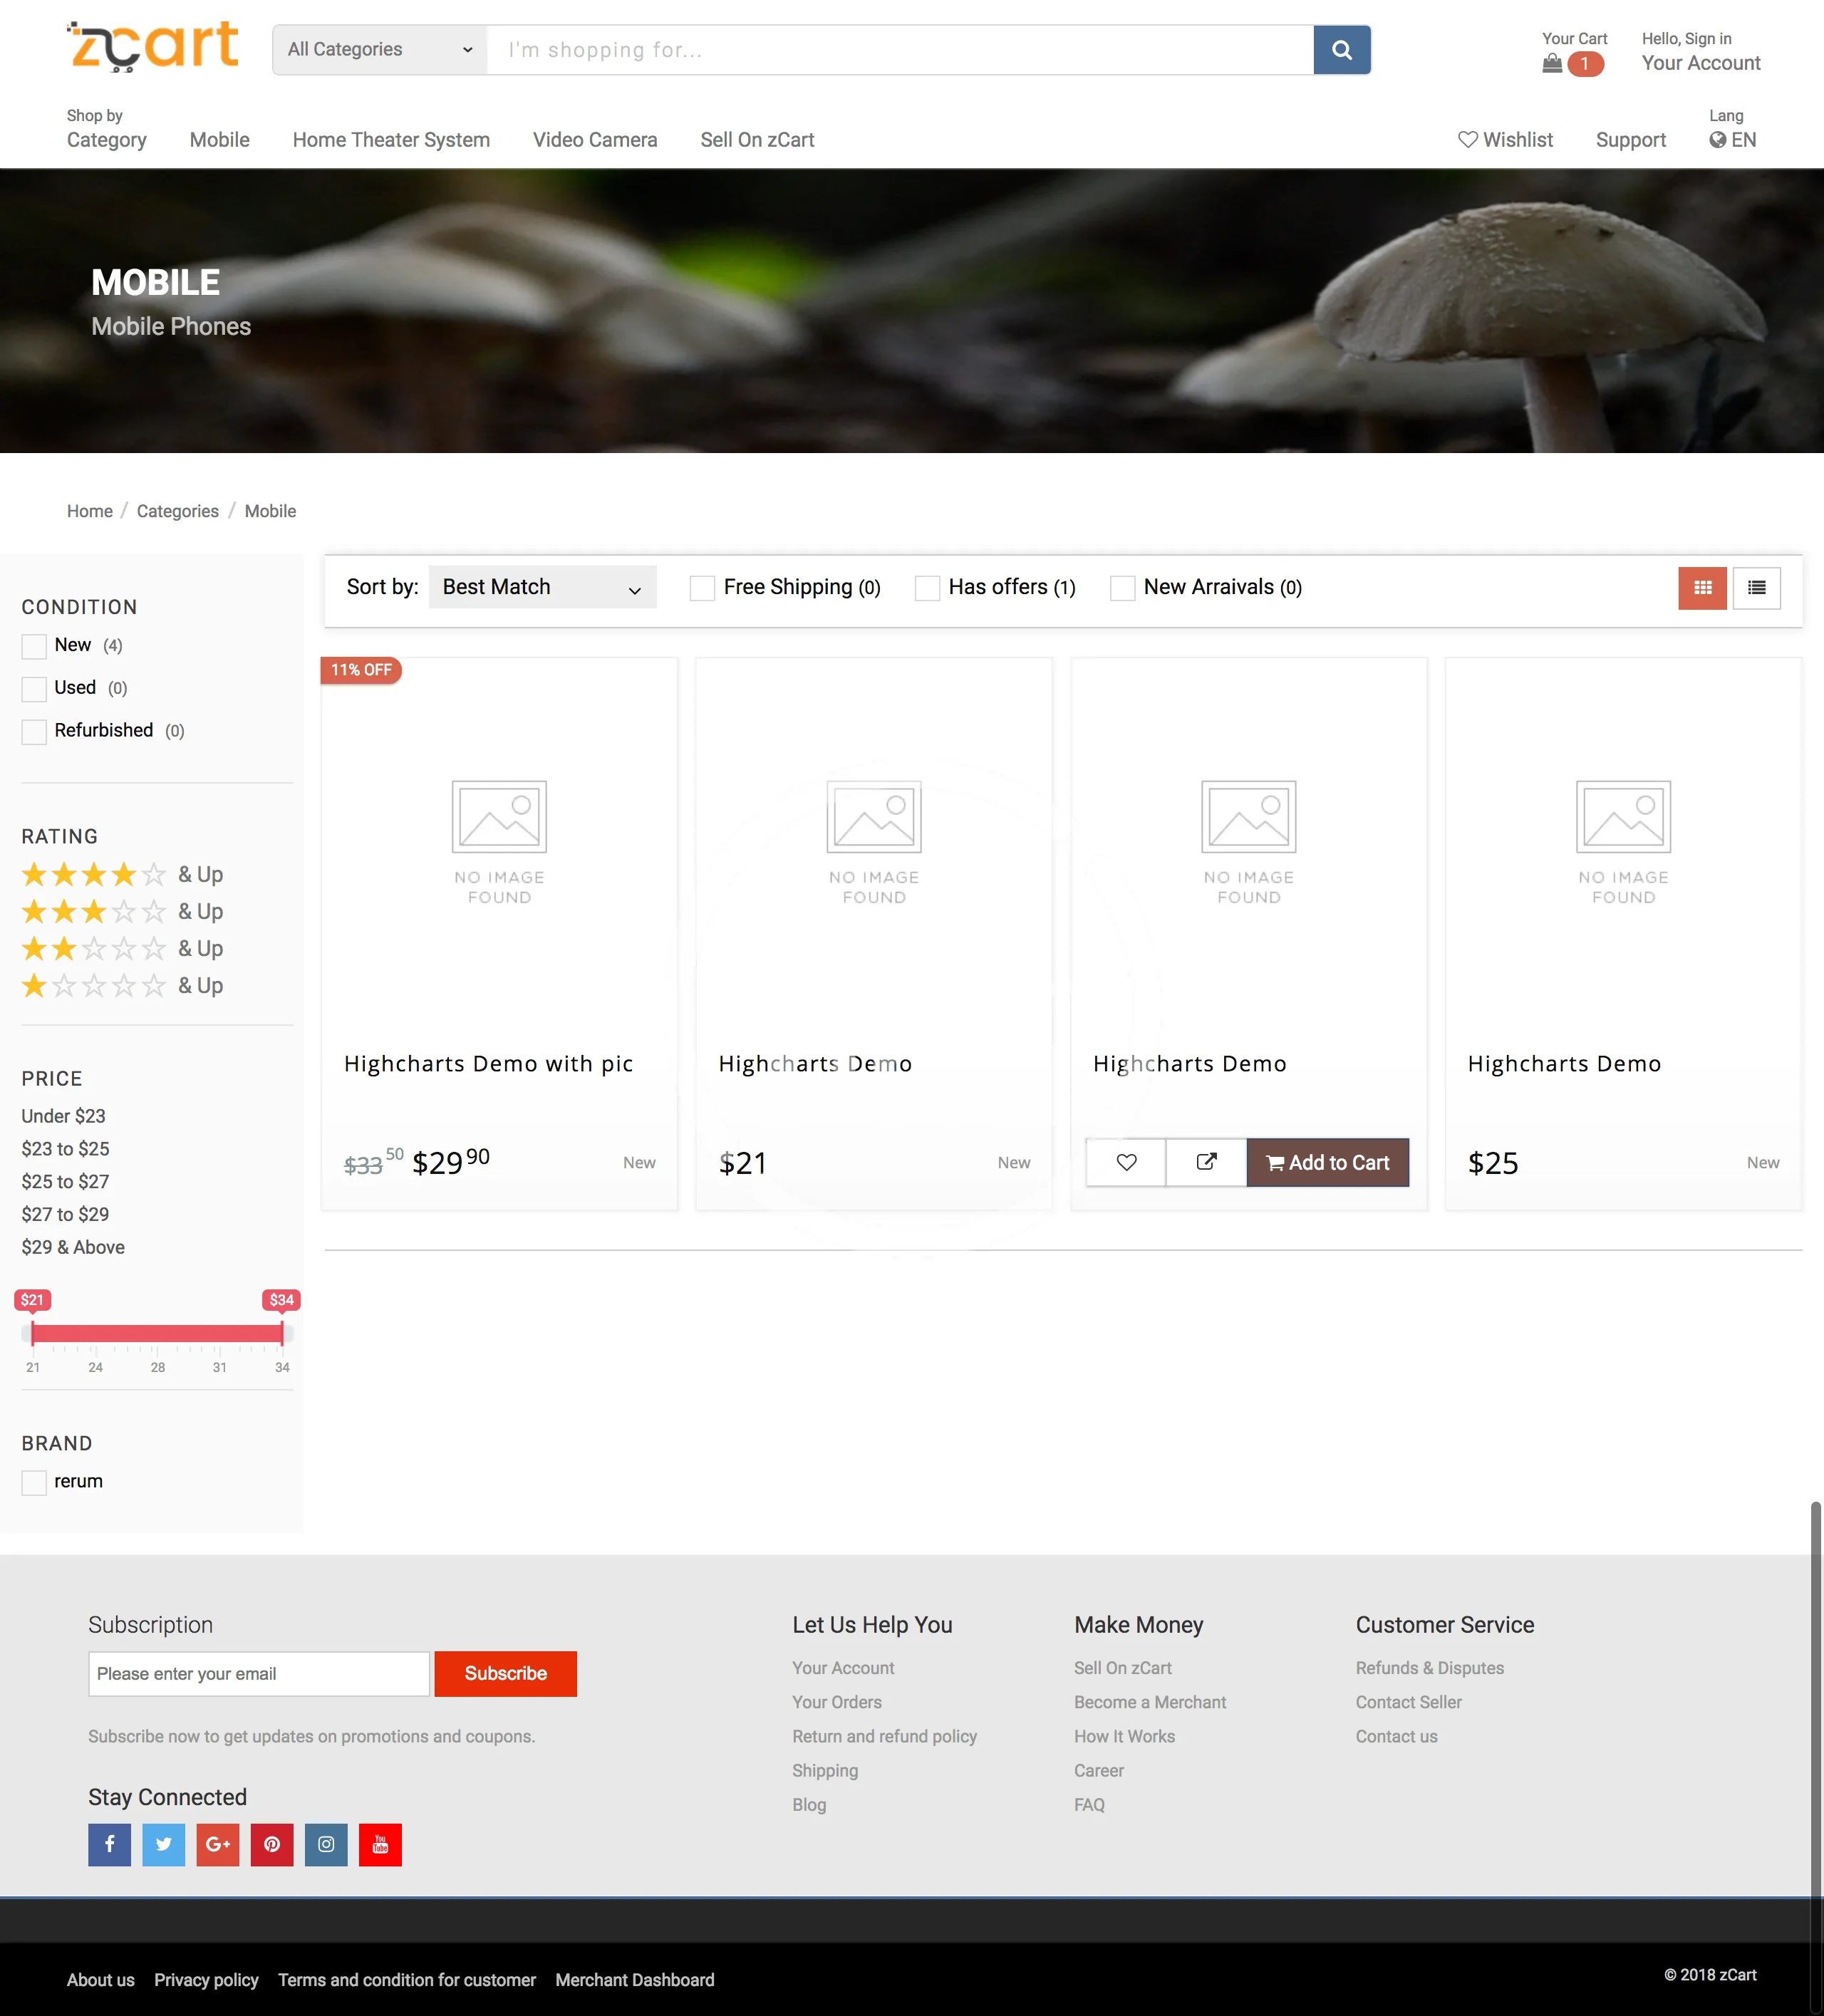Open the shopping cart bag icon
Screen dimensions: 1824x2016
click(1552, 64)
